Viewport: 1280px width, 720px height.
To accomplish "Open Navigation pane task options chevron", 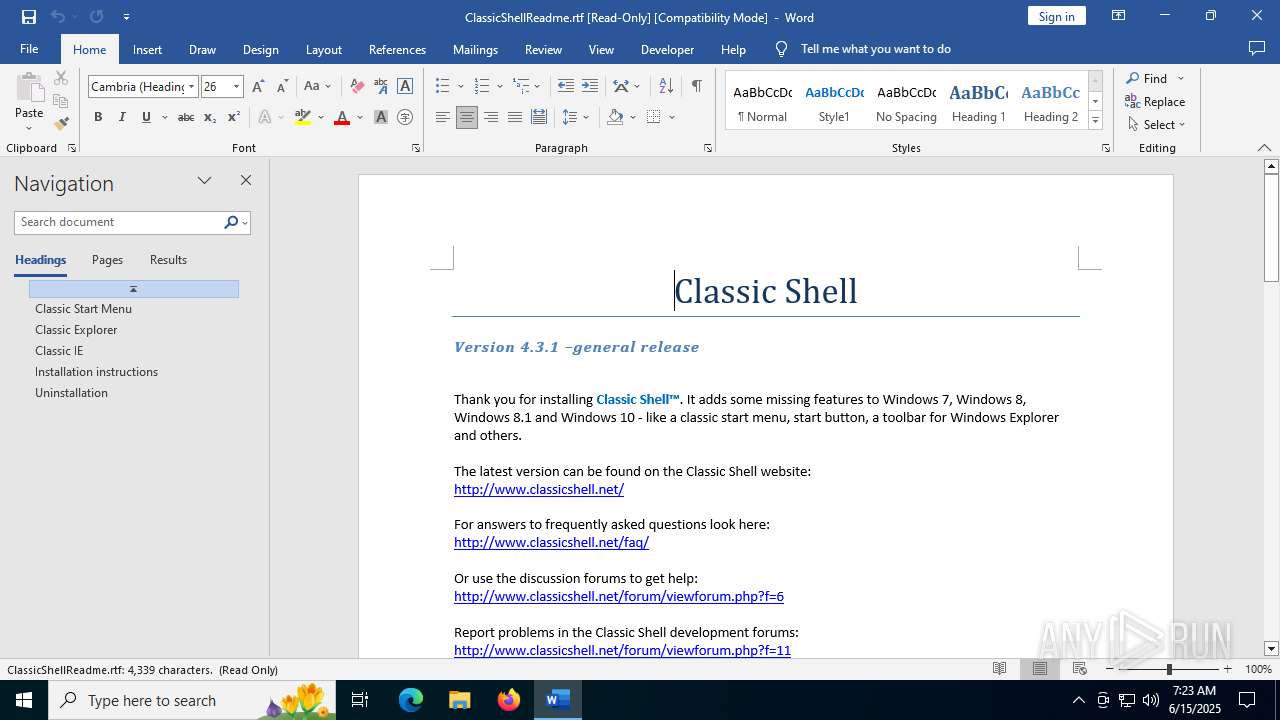I will [205, 181].
